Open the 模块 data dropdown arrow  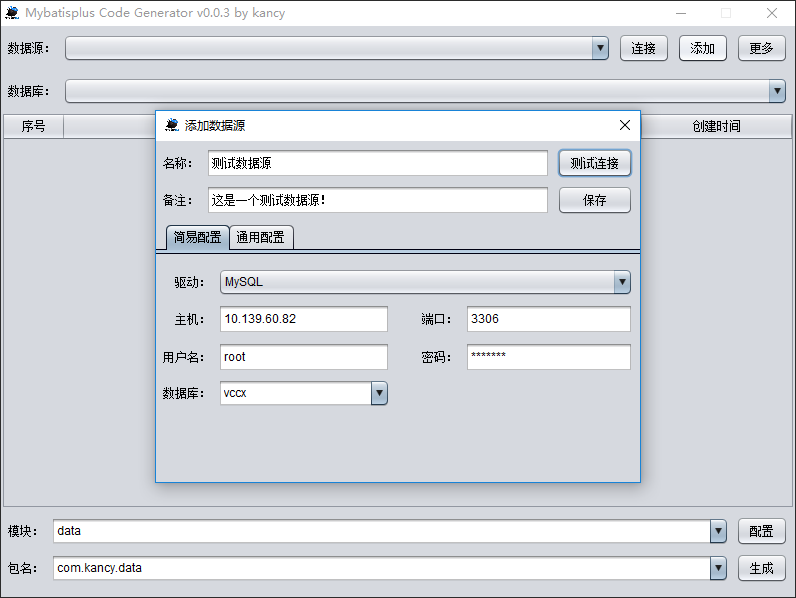click(718, 531)
